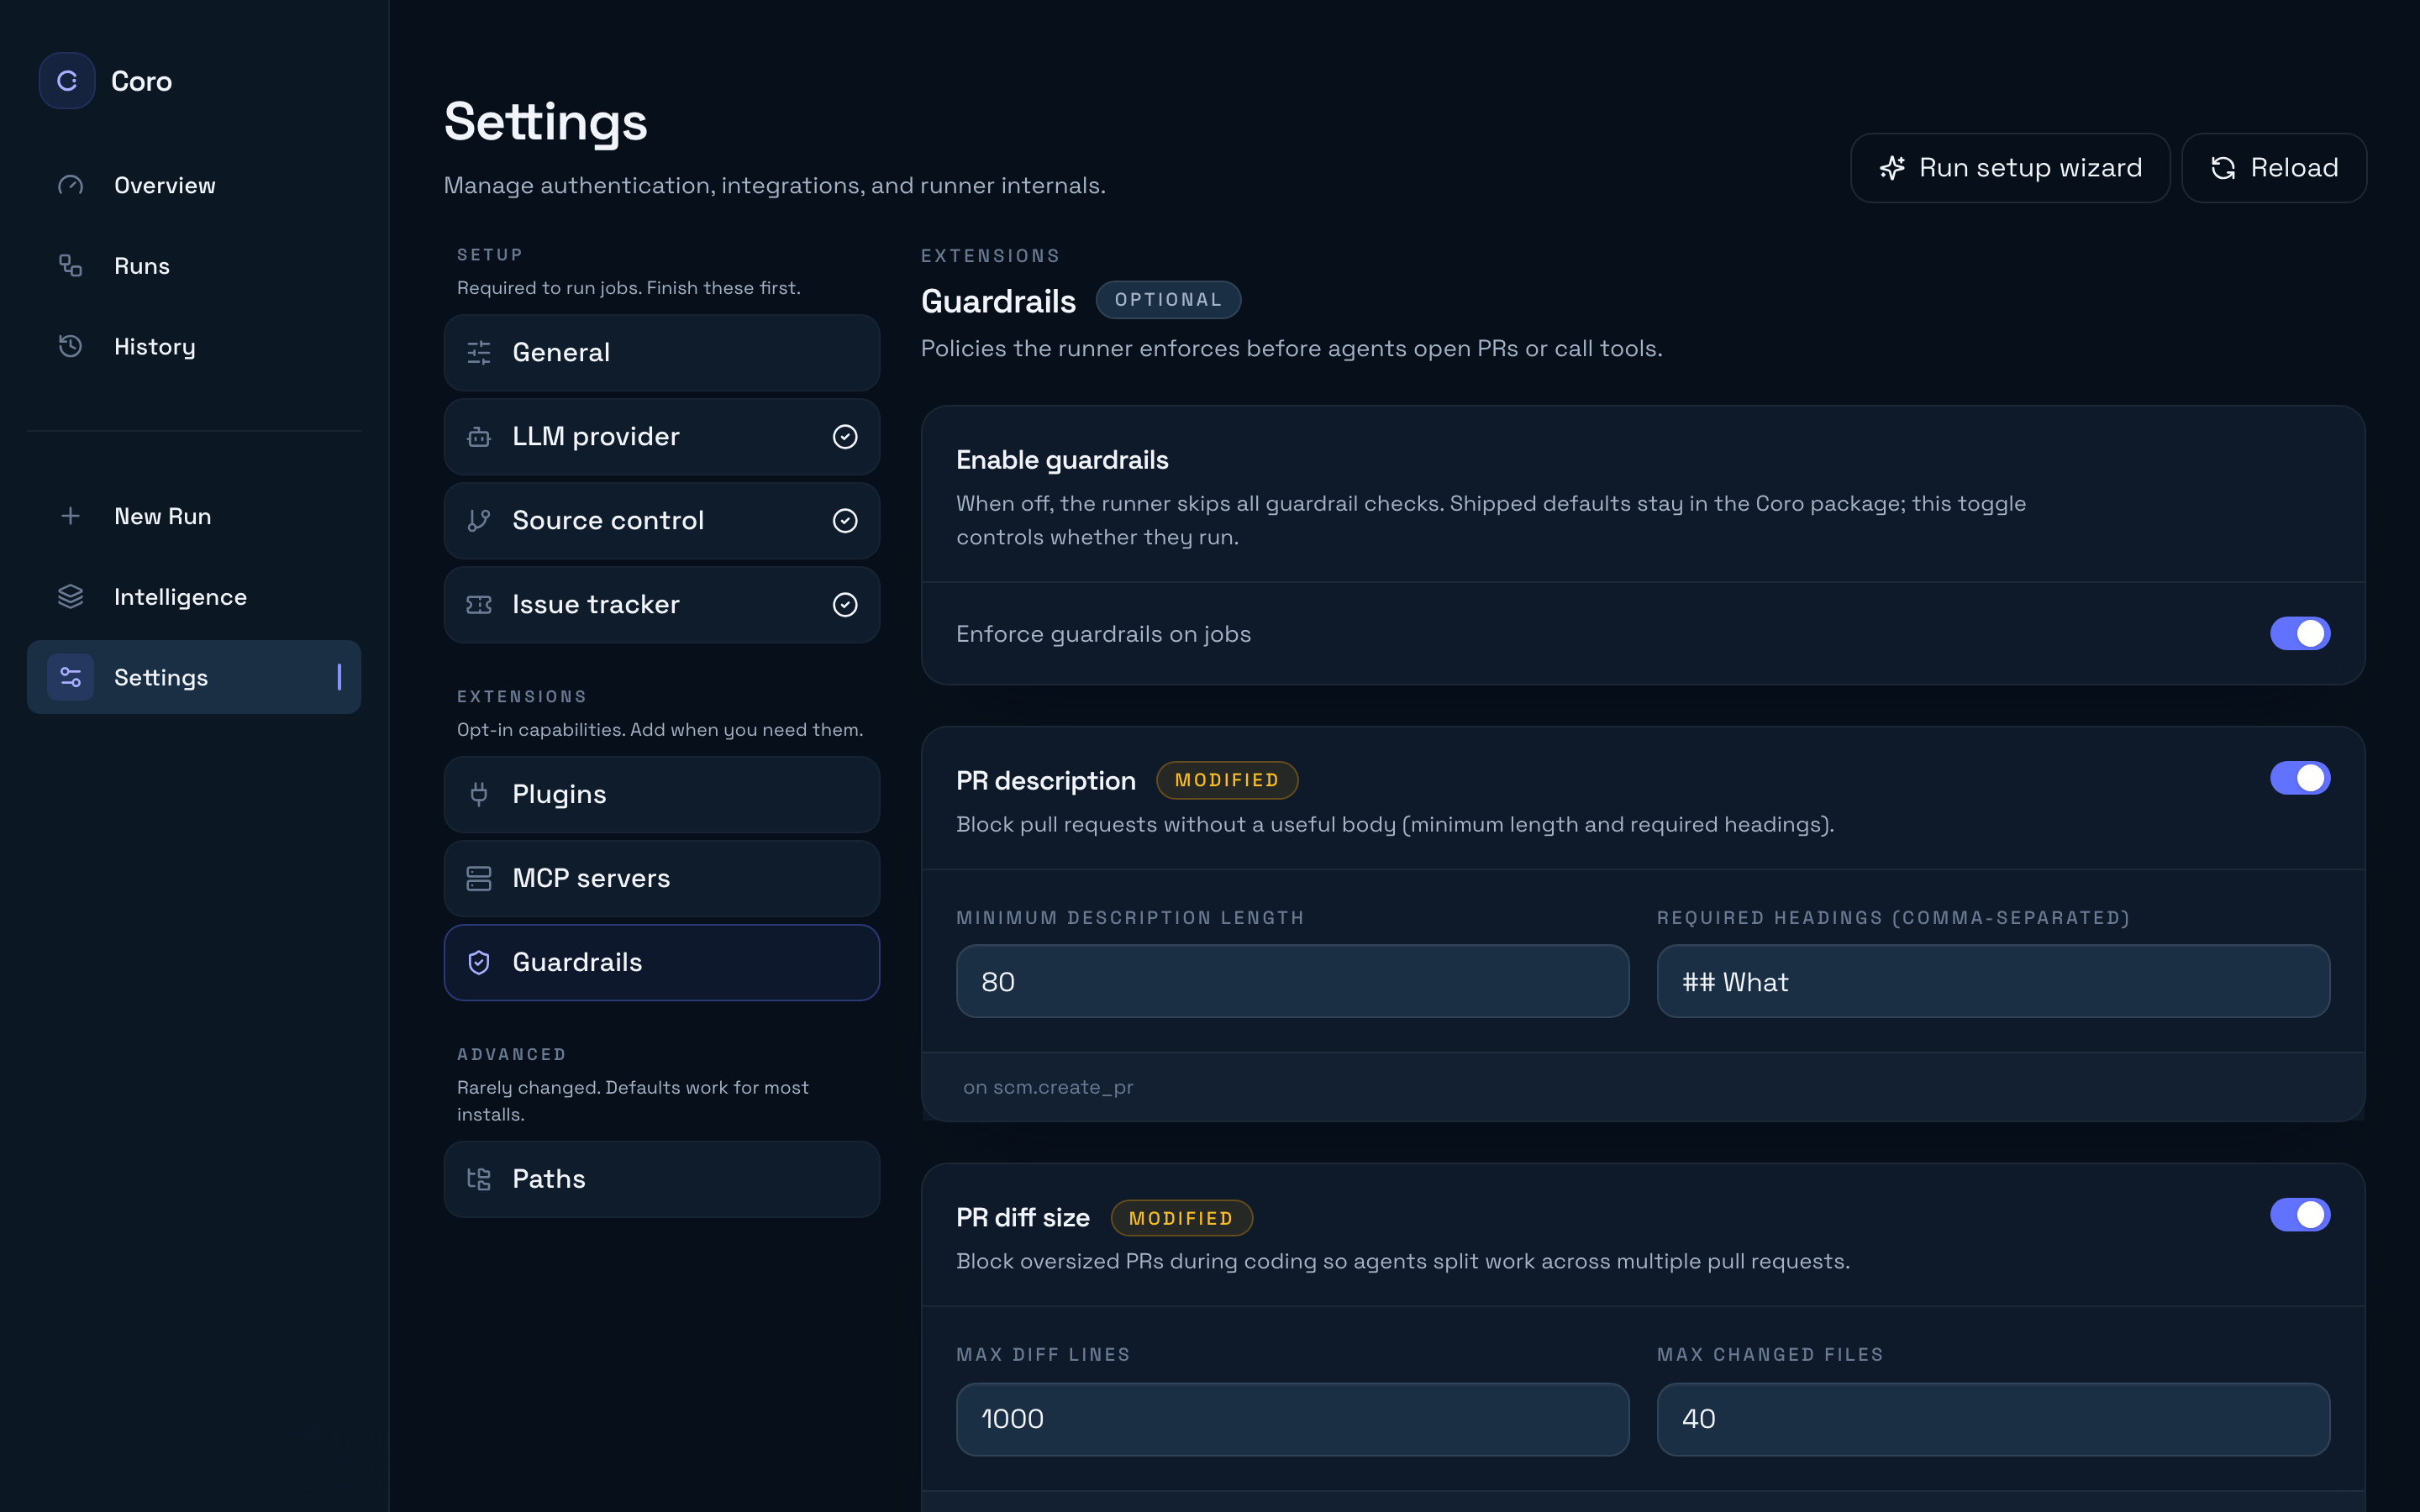Viewport: 2420px width, 1512px height.
Task: Click the Issue tracker ticket icon
Action: coord(479,605)
